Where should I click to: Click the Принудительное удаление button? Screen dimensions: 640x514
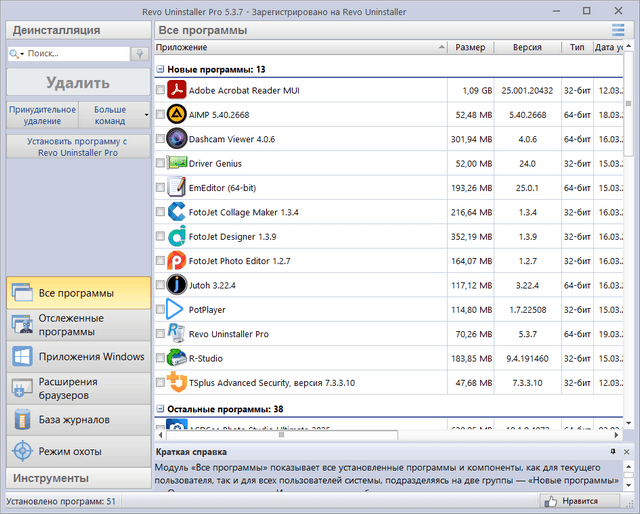click(42, 115)
